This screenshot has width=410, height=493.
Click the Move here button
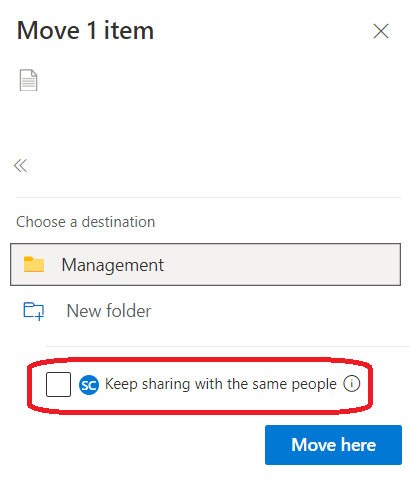pyautogui.click(x=333, y=445)
